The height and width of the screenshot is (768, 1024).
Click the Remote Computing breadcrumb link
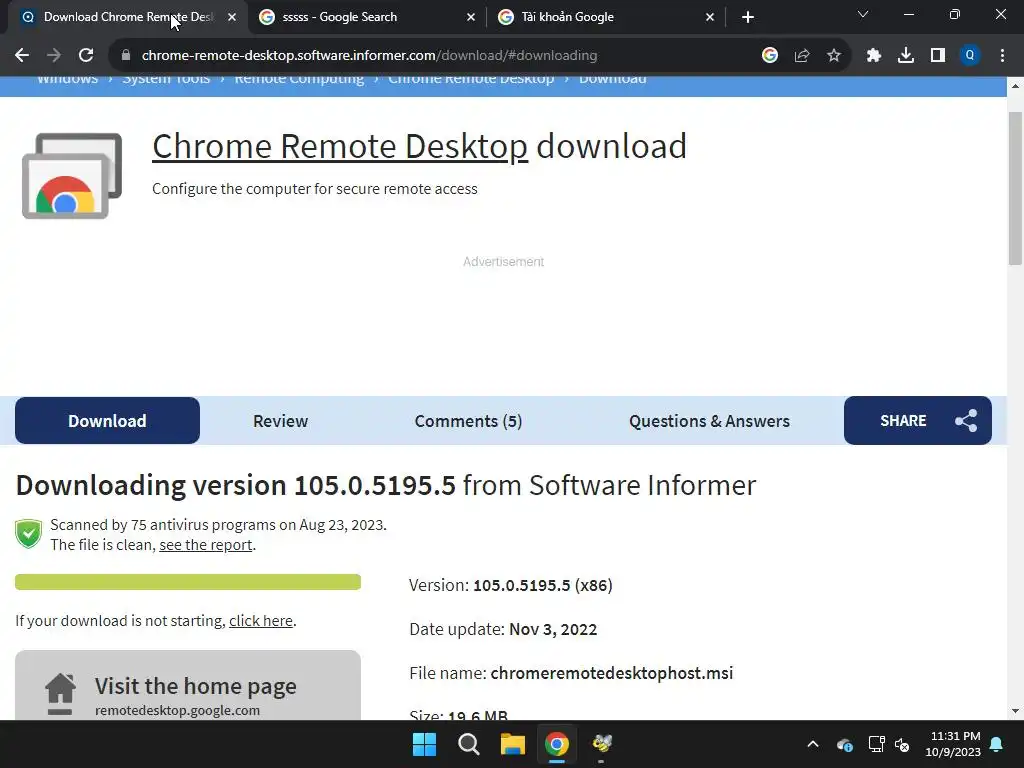click(x=299, y=80)
